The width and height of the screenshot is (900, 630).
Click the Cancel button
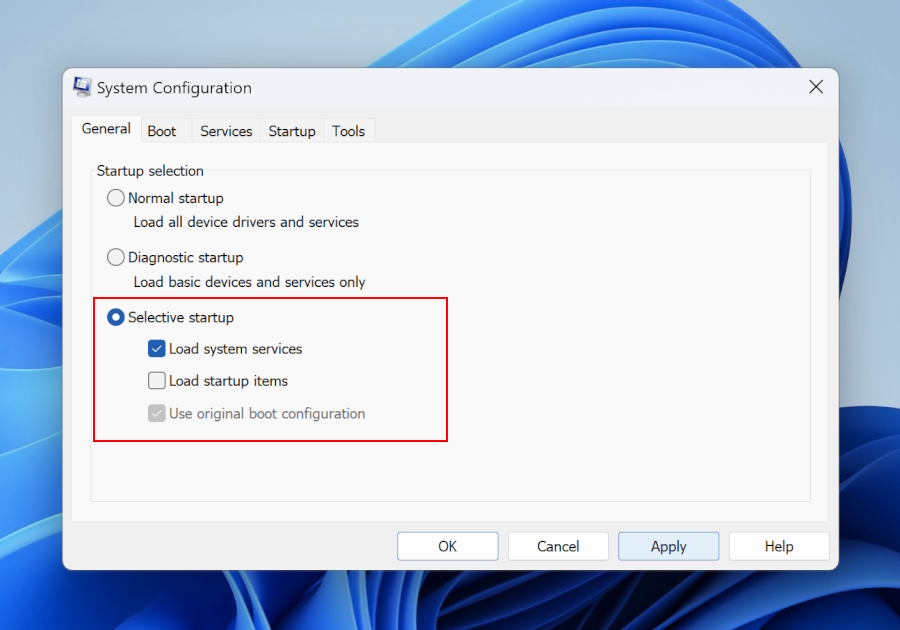[558, 546]
